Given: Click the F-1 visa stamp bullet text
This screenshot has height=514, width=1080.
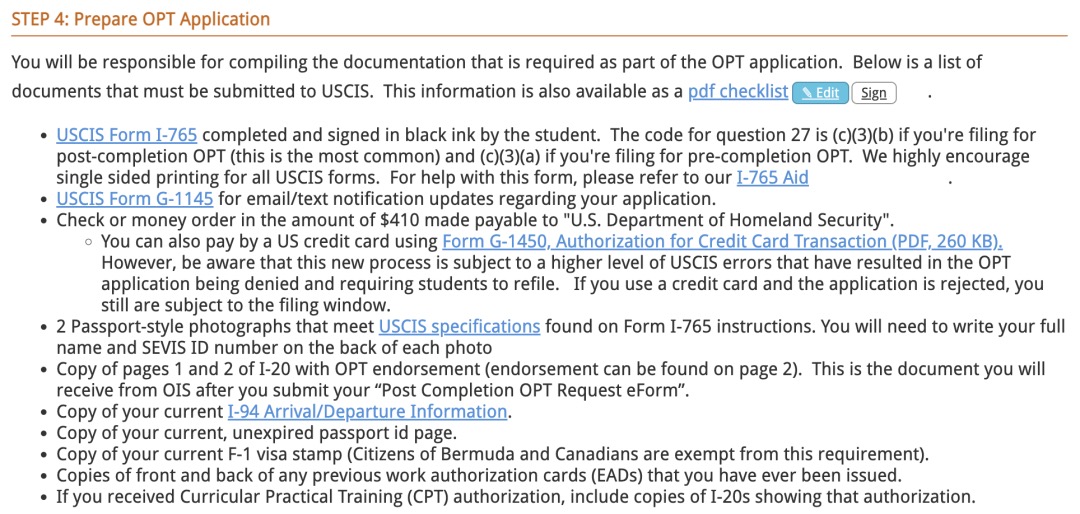Looking at the screenshot, I should [x=493, y=455].
